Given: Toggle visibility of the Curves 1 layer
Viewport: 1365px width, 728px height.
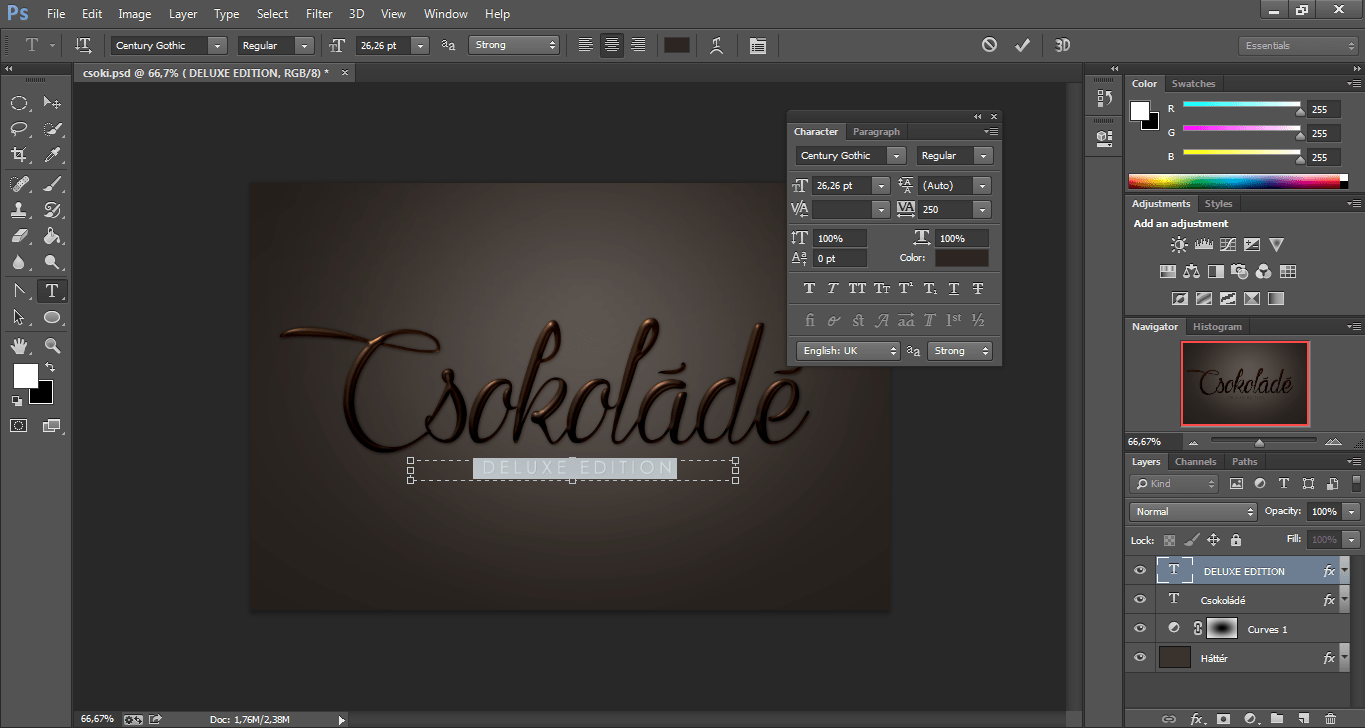Looking at the screenshot, I should [1140, 629].
